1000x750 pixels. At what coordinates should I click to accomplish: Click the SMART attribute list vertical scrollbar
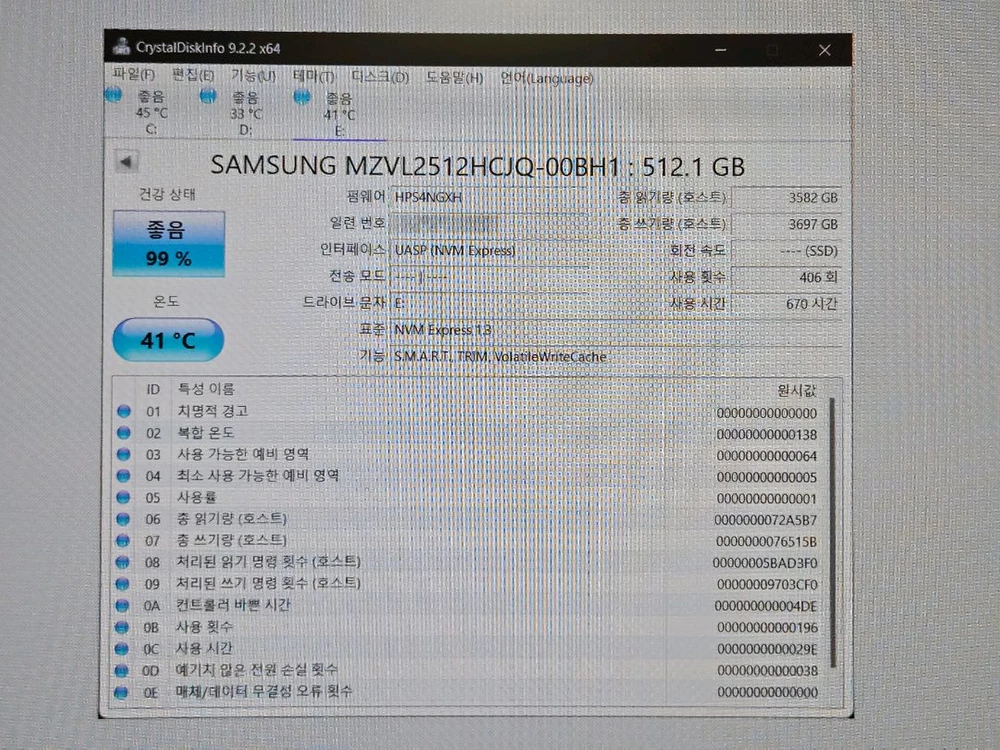[832, 533]
